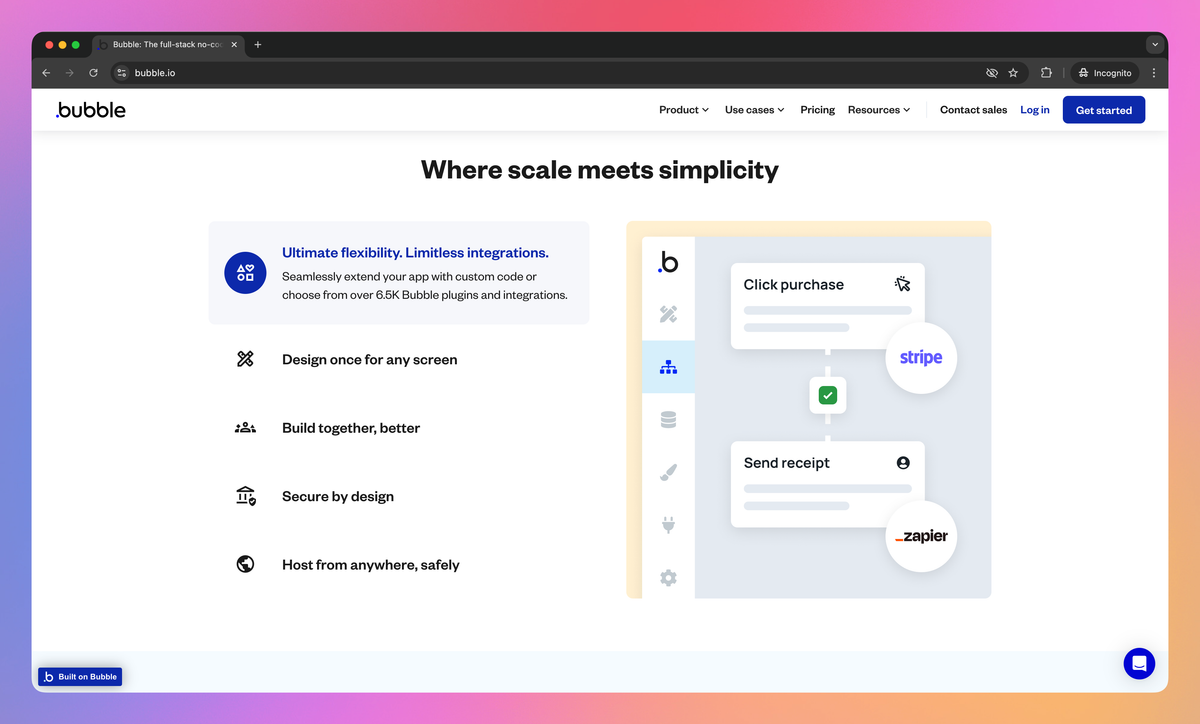Select the Workflow tree icon in illustration sidebar
This screenshot has height=724, width=1200.
[668, 367]
